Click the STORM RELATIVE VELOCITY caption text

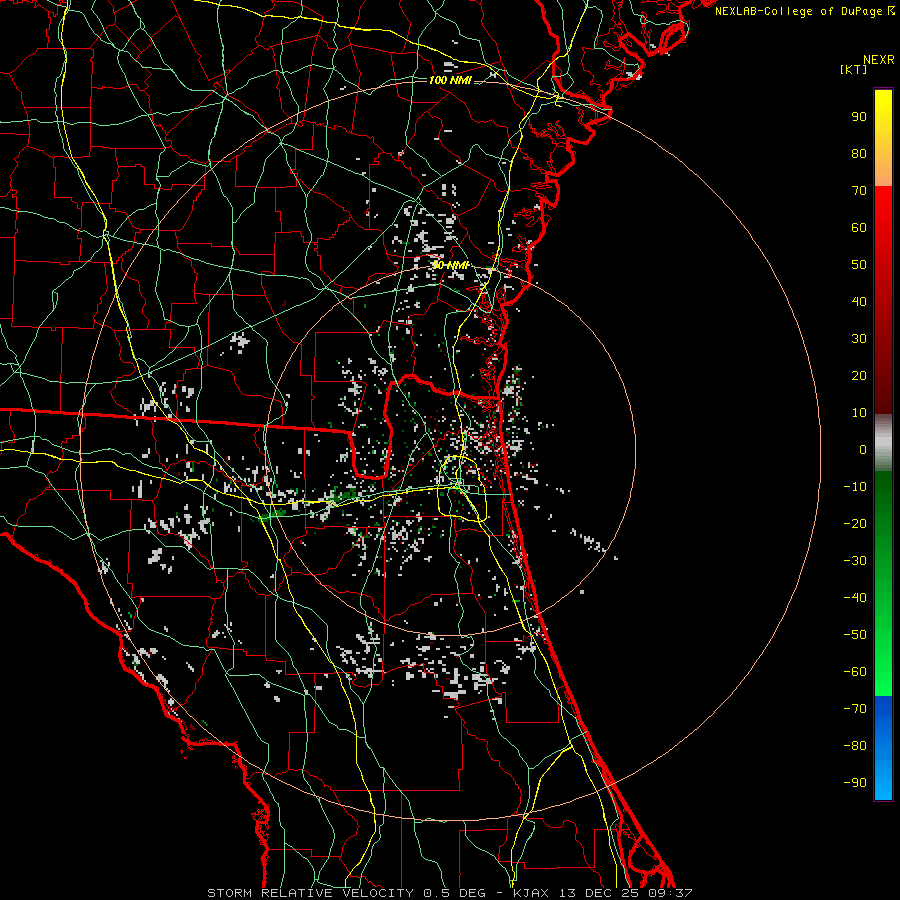pos(310,893)
